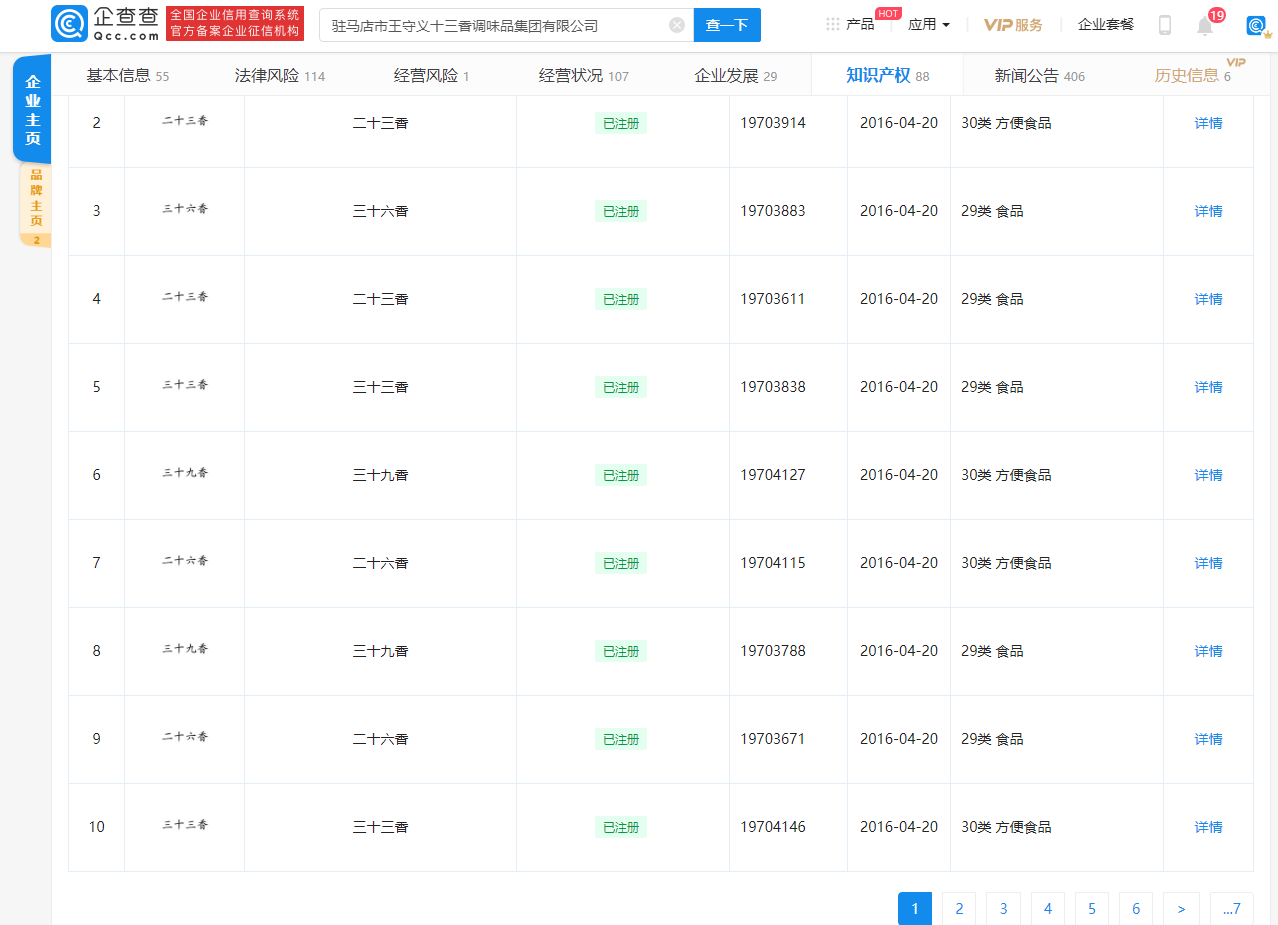Screen dimensions: 1278x925
Task: Click trademark image in row 2
Action: [185, 120]
